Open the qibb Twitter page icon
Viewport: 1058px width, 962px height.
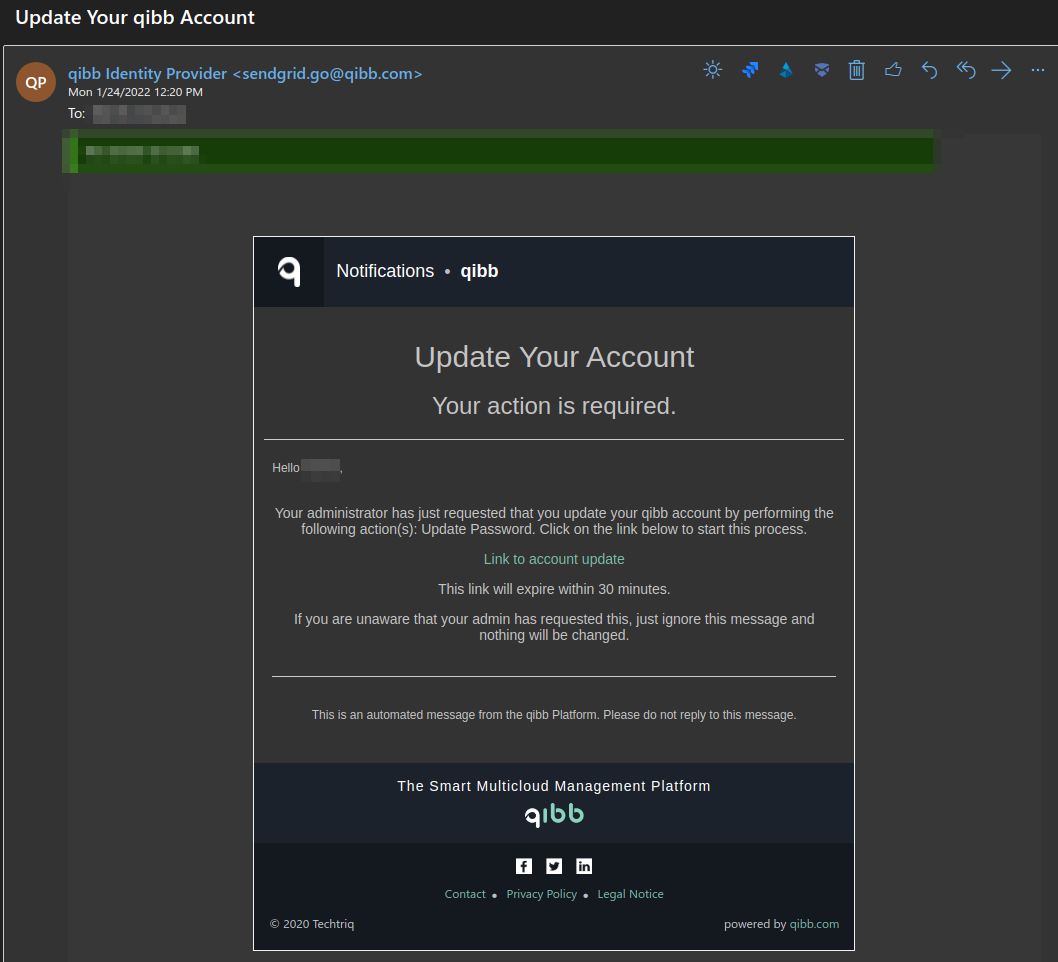(554, 866)
